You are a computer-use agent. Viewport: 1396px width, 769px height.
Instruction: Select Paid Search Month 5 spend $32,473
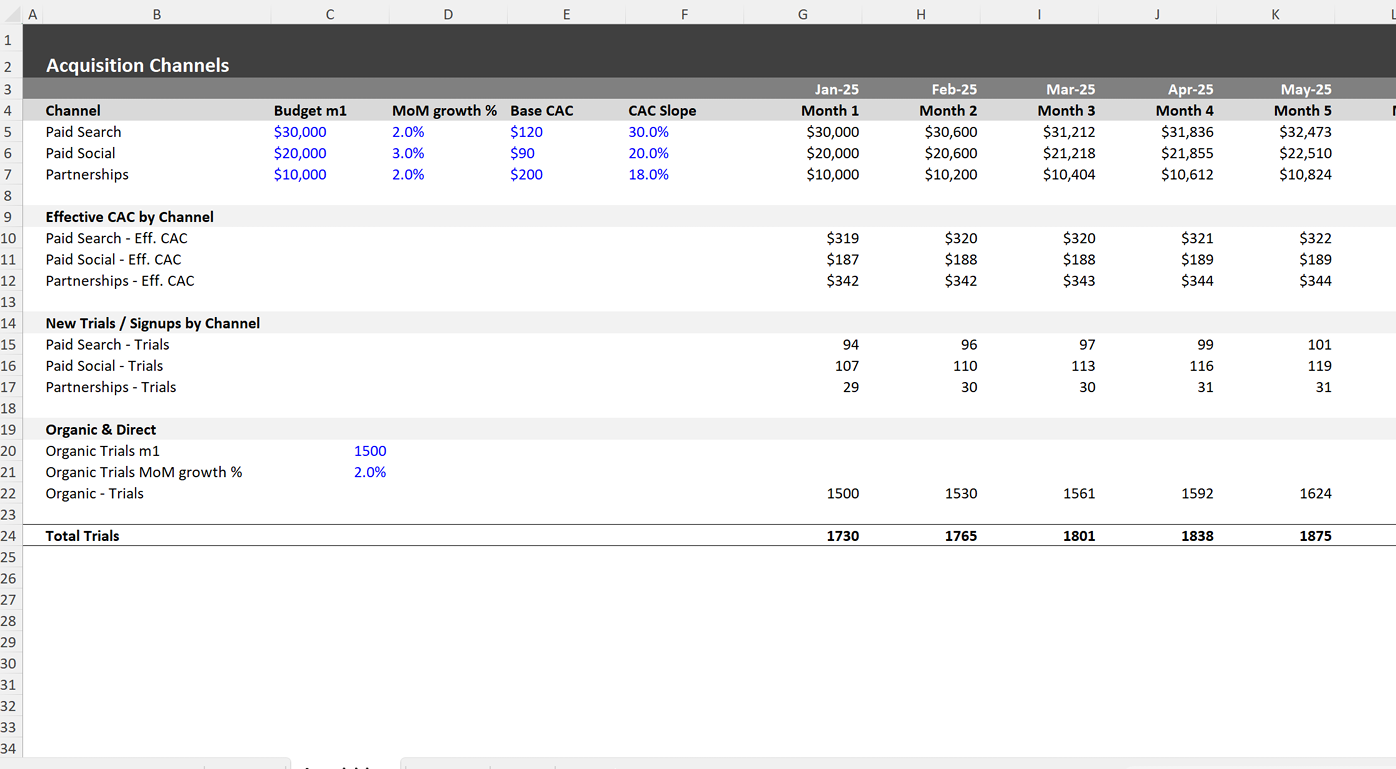[1305, 132]
